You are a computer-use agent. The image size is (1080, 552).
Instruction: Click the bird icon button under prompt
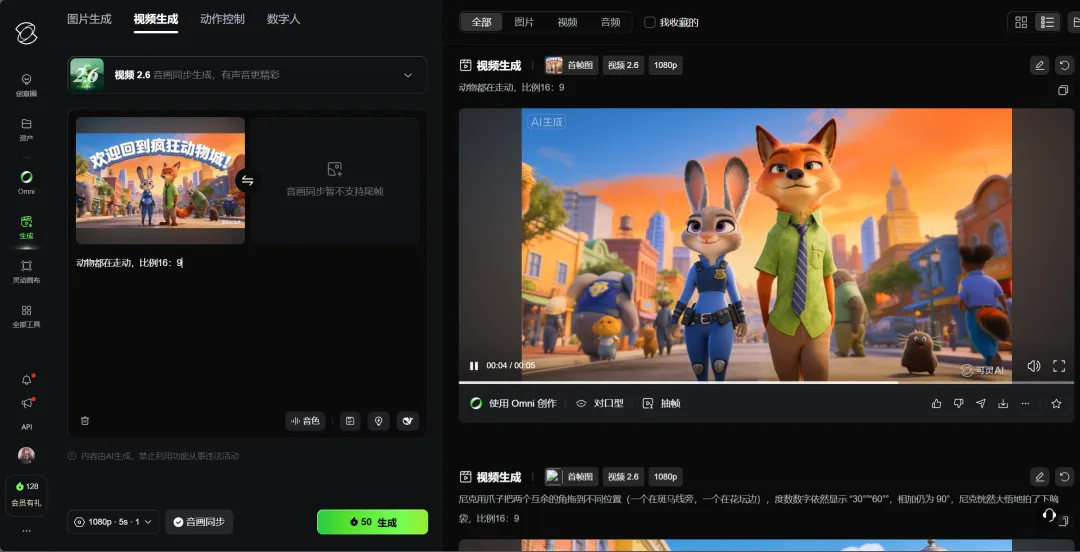(407, 421)
